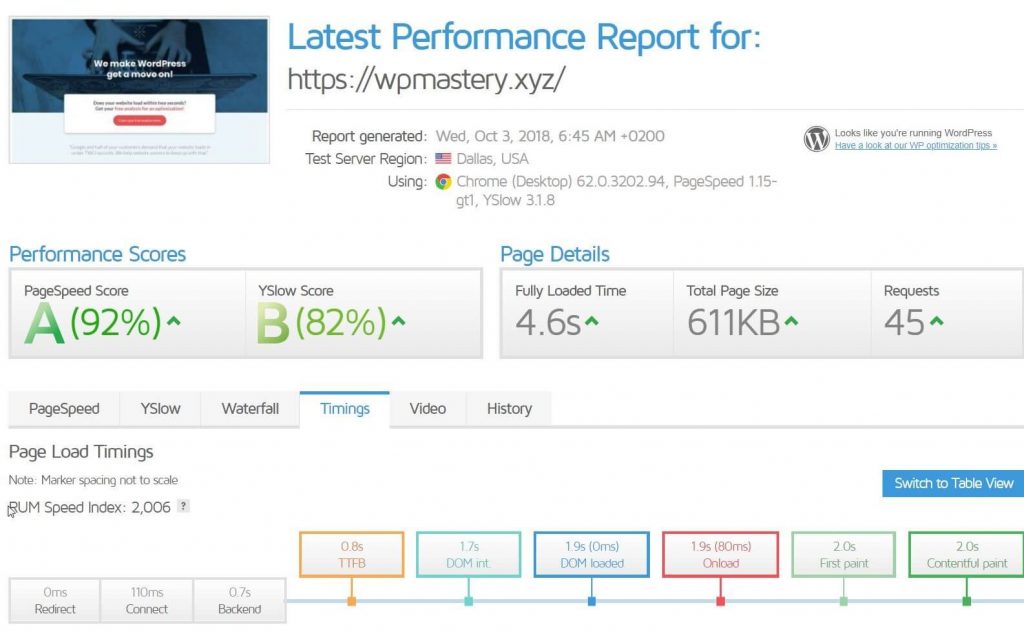1024x634 pixels.
Task: Open the History tab
Action: (509, 408)
